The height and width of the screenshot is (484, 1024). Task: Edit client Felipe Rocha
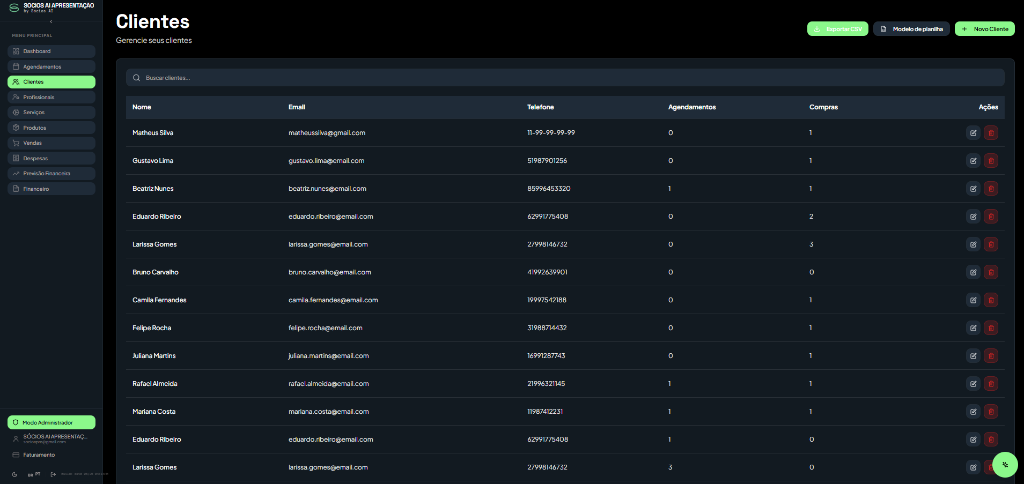point(973,328)
